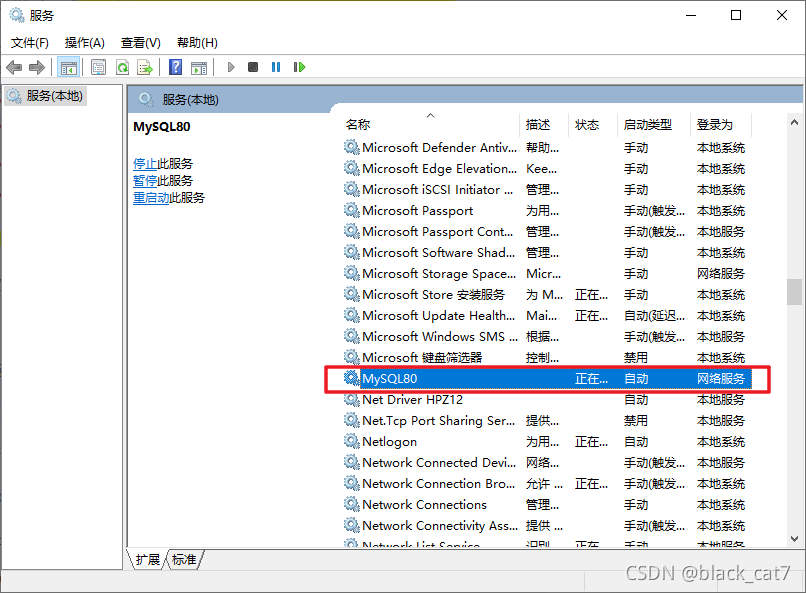Click the gear icon of MySQL80 row

(x=352, y=379)
